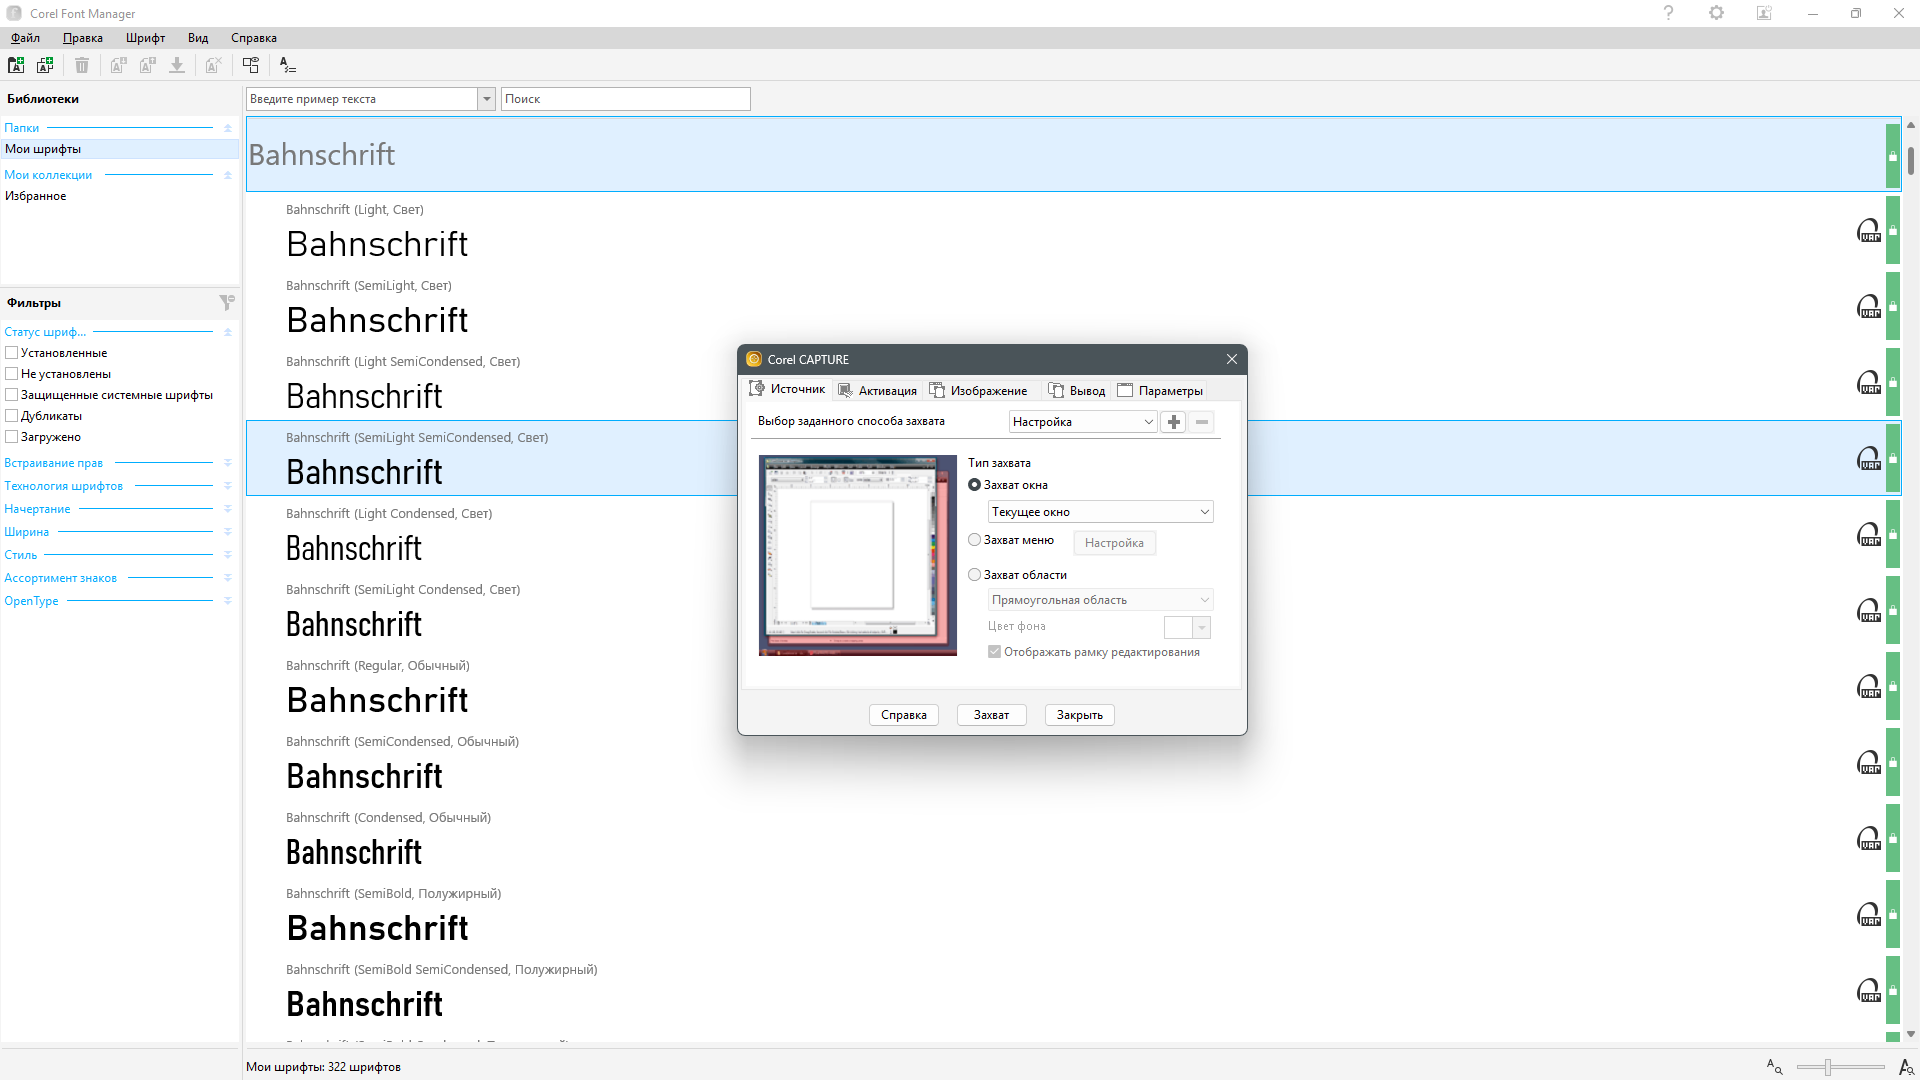Open settings via the title bar gear icon

tap(1716, 13)
